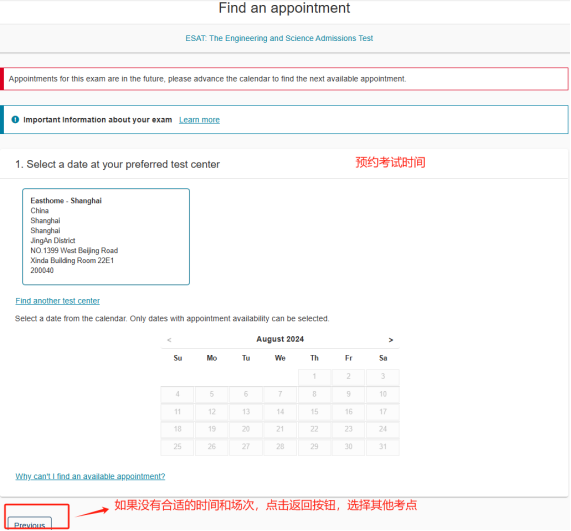This screenshot has width=571, height=531.
Task: Select August 4 in the calendar
Action: click(177, 394)
